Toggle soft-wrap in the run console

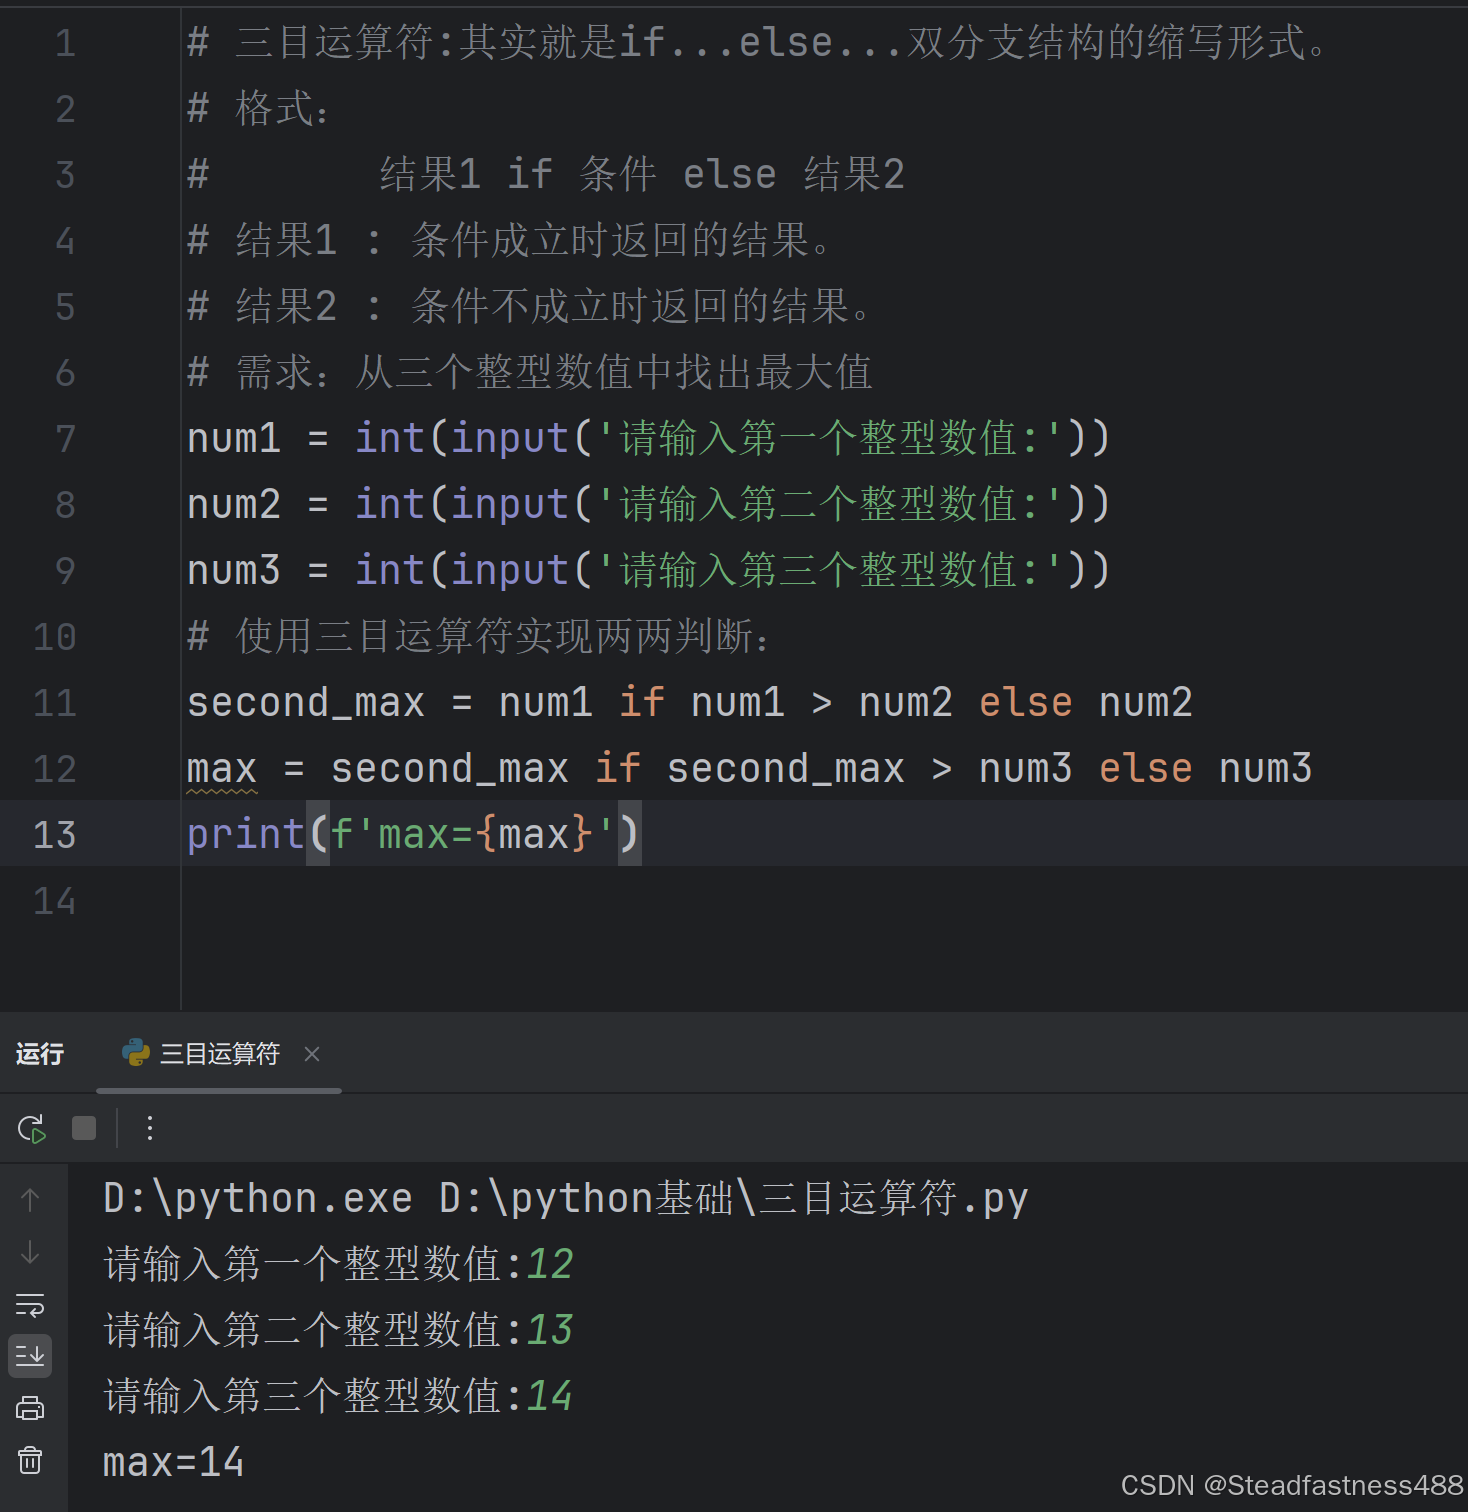pyautogui.click(x=30, y=1305)
